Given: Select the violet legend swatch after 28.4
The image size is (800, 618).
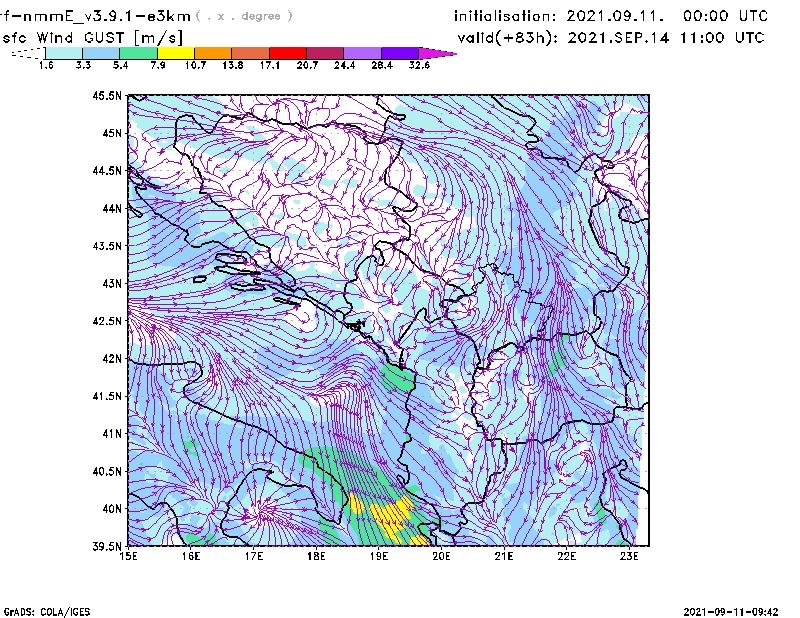Looking at the screenshot, I should (400, 53).
